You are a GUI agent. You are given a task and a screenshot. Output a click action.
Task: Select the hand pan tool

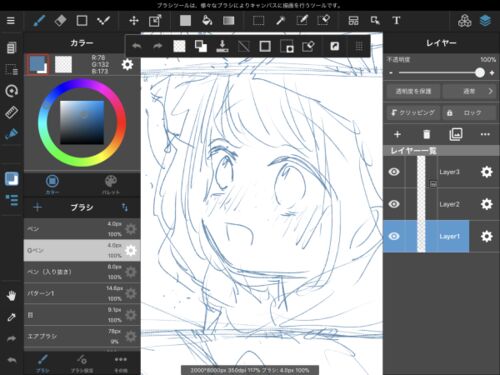coord(11,295)
